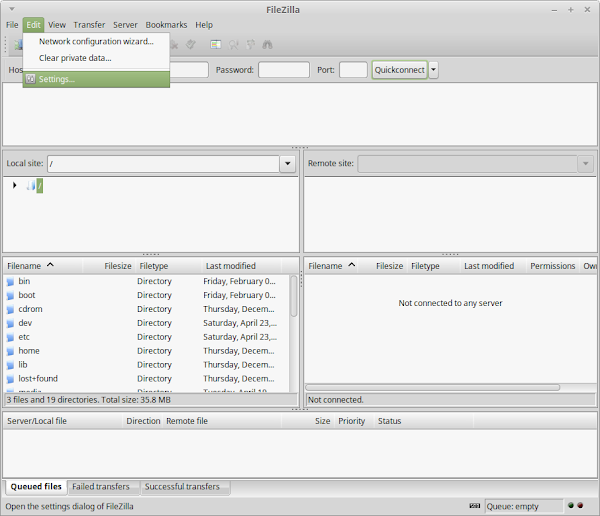This screenshot has height=516, width=600.
Task: Click the root folder icon in local tree
Action: pos(31,186)
